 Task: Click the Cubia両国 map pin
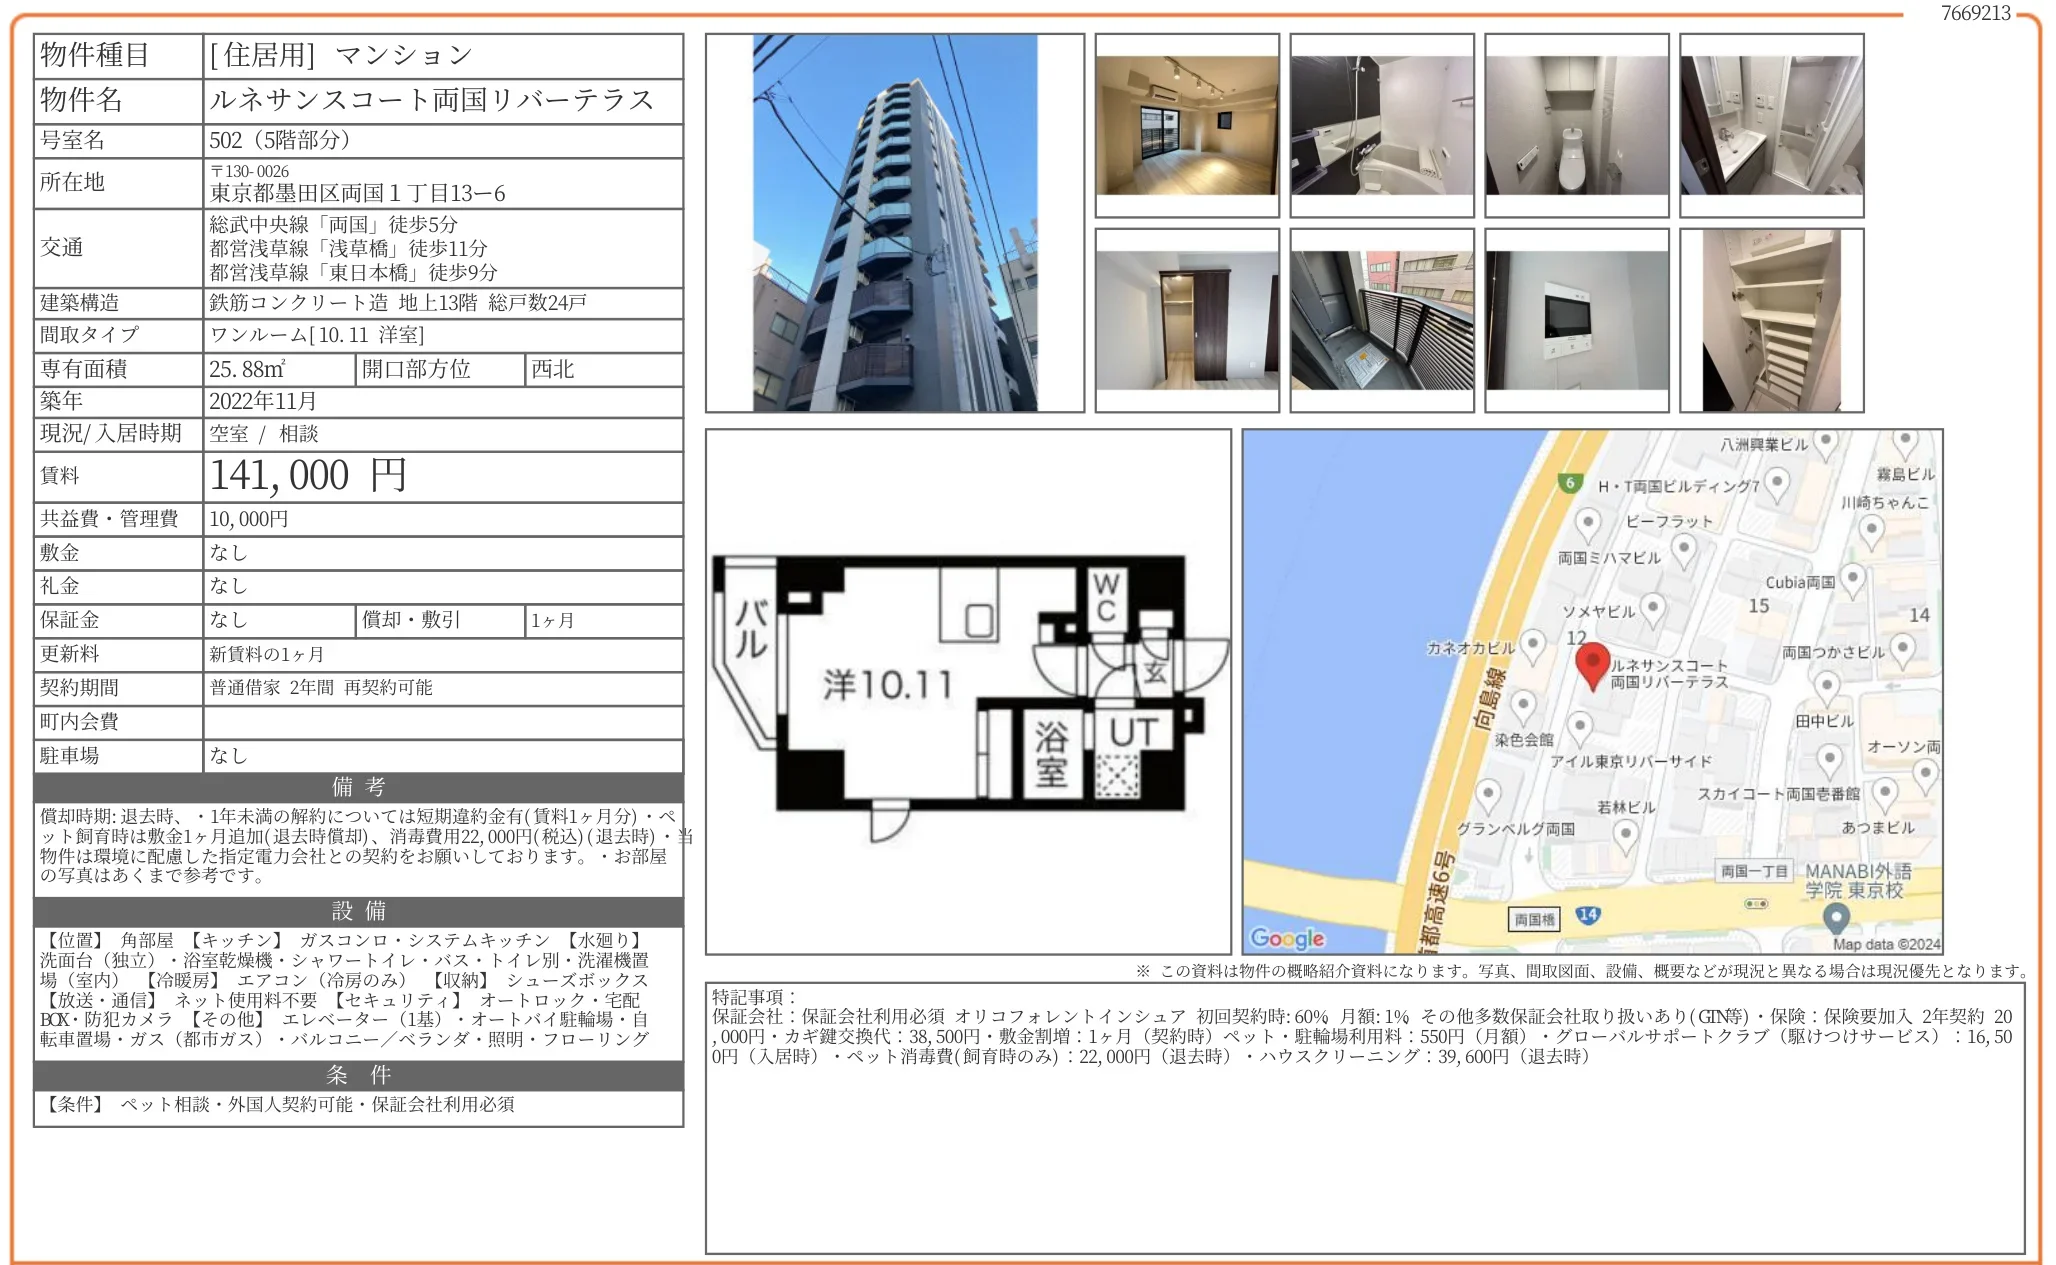click(x=1852, y=579)
